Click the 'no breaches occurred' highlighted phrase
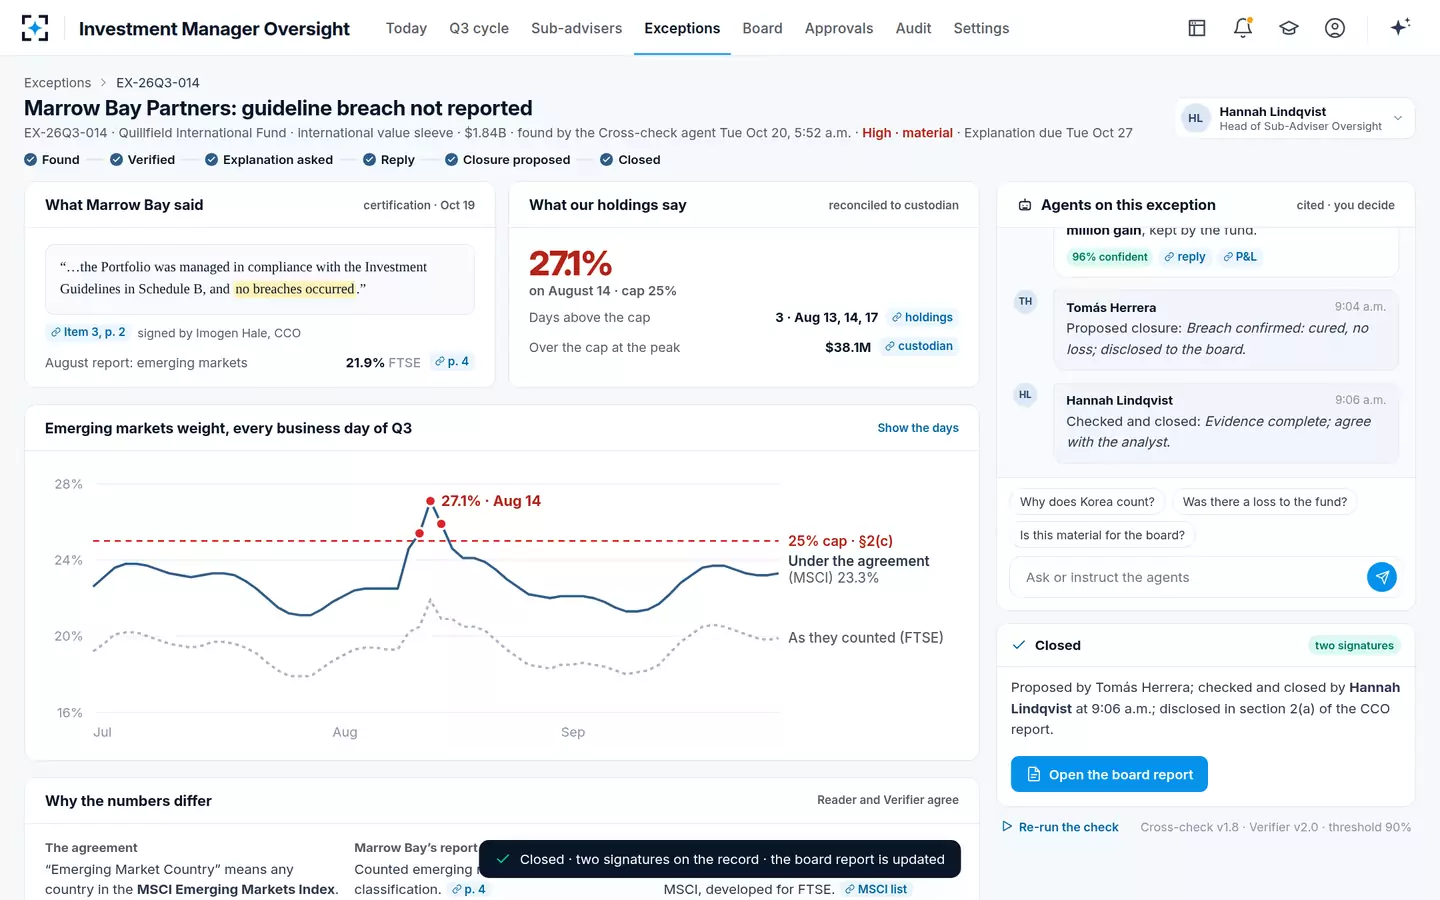The image size is (1440, 900). pos(295,289)
